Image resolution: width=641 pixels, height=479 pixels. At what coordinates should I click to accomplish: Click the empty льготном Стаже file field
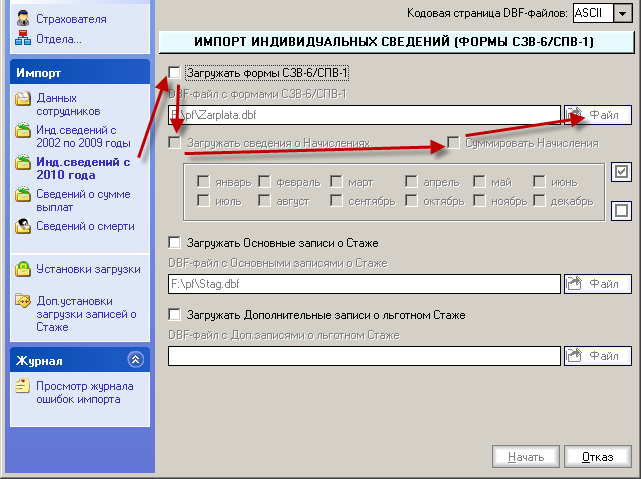[x=364, y=356]
